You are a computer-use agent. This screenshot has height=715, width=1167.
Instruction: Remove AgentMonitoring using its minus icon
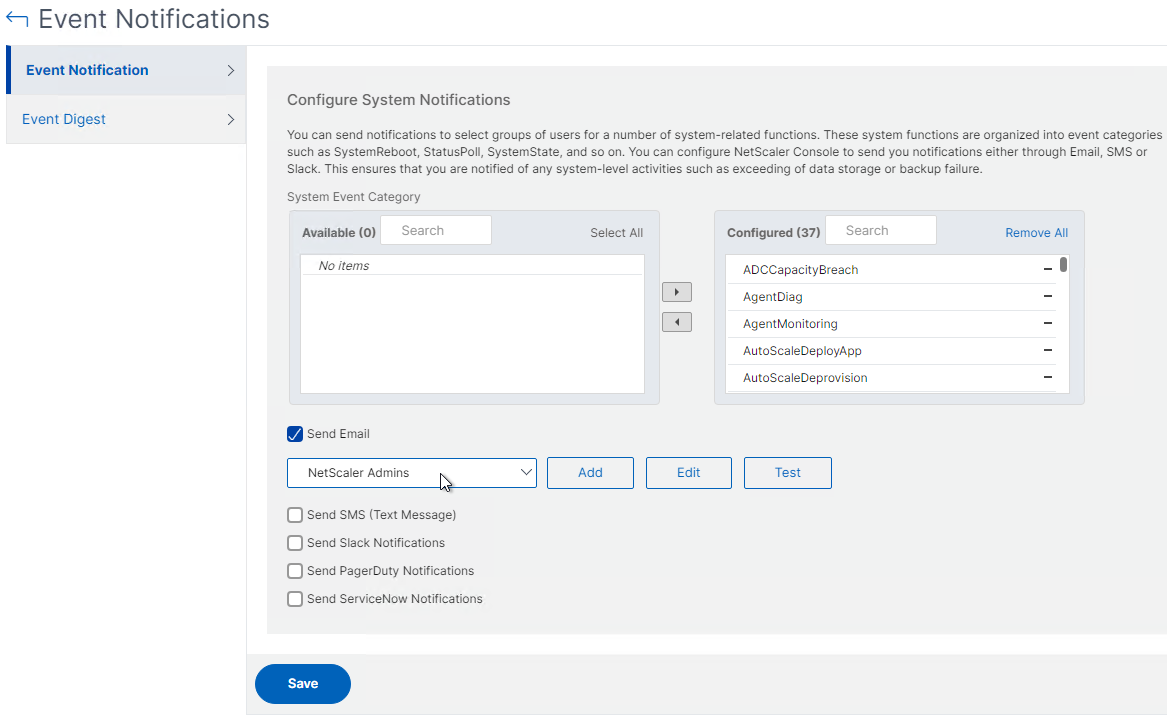1047,323
